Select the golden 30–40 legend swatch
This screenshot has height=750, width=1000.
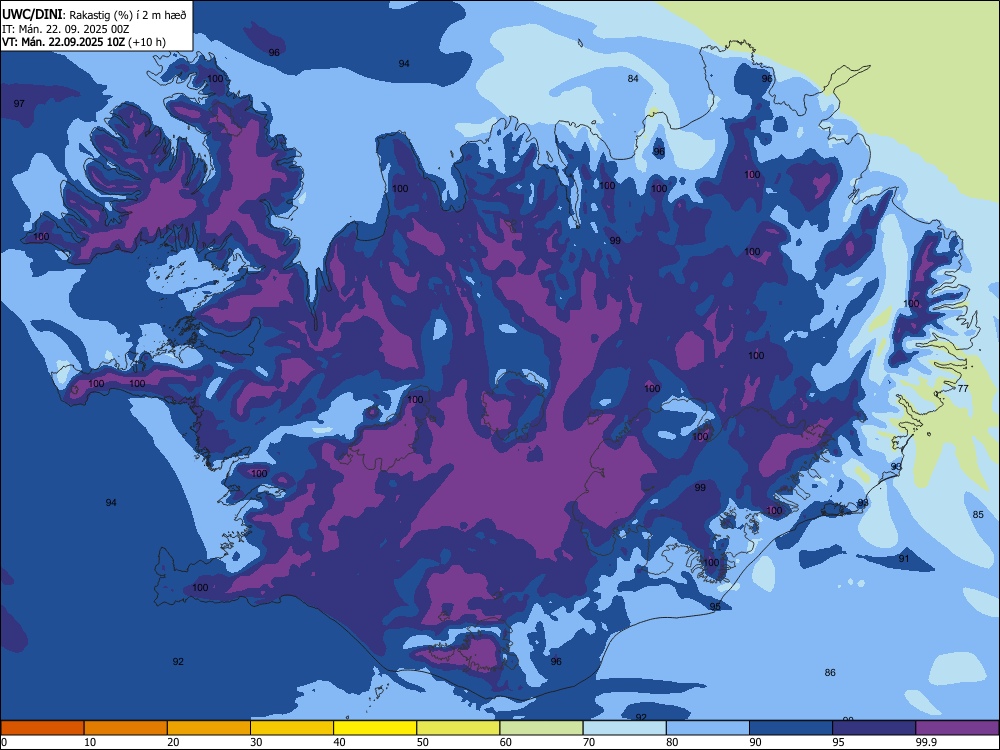click(292, 728)
